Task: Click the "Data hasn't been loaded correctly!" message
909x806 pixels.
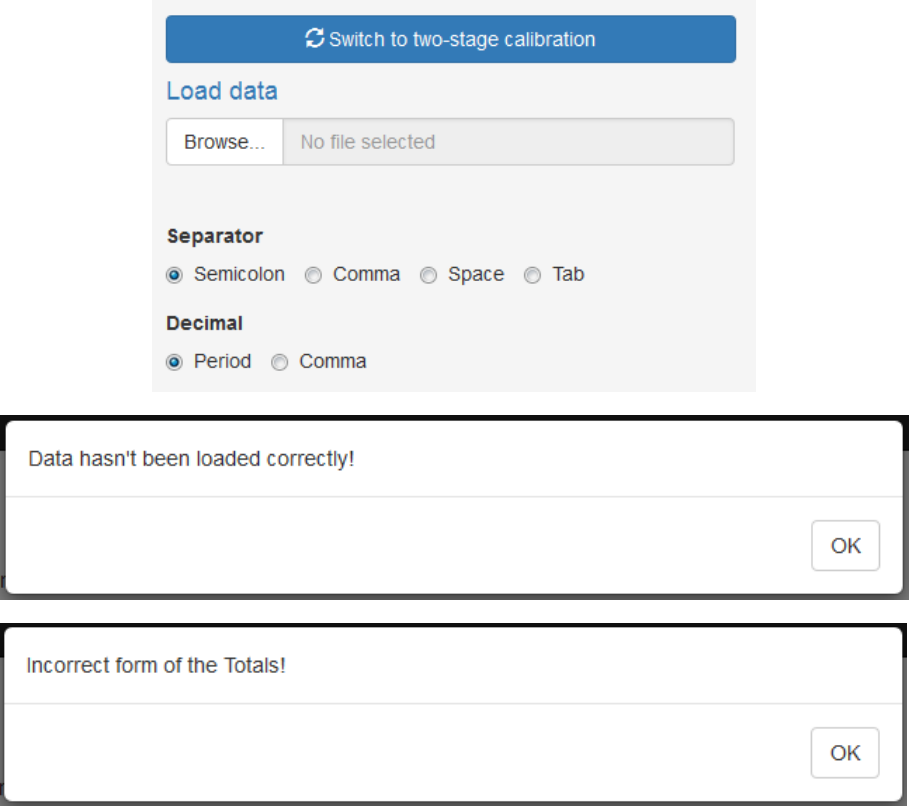Action: click(x=191, y=460)
